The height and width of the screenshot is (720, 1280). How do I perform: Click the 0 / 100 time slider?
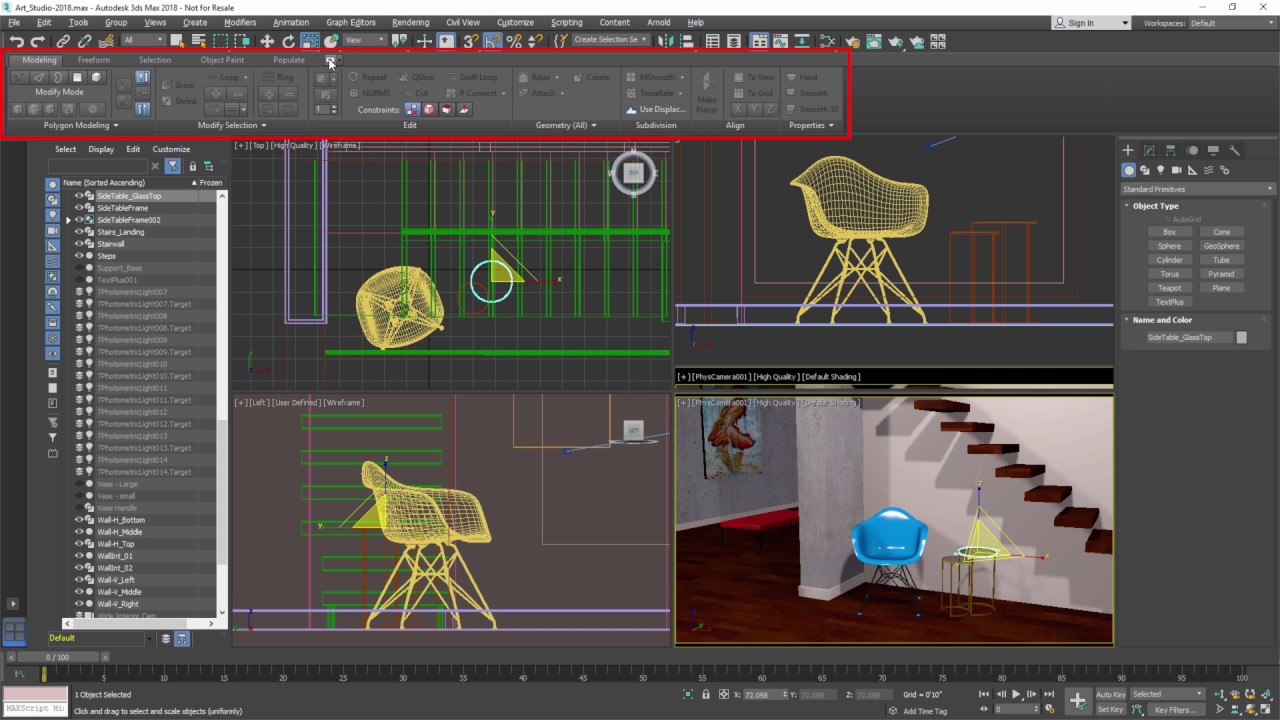58,657
